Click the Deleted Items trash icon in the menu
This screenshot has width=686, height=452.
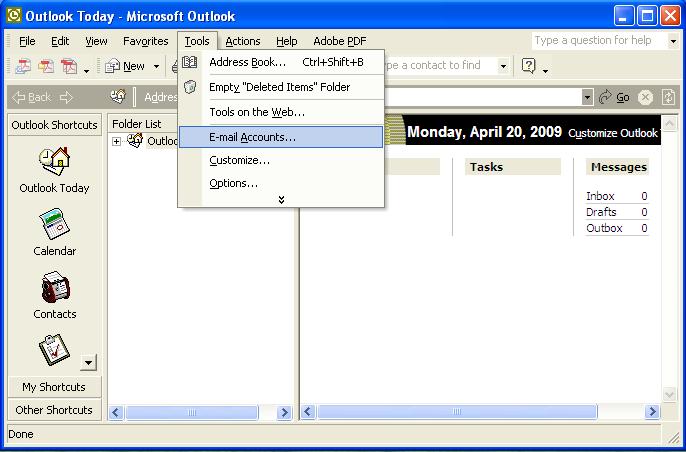coord(189,87)
